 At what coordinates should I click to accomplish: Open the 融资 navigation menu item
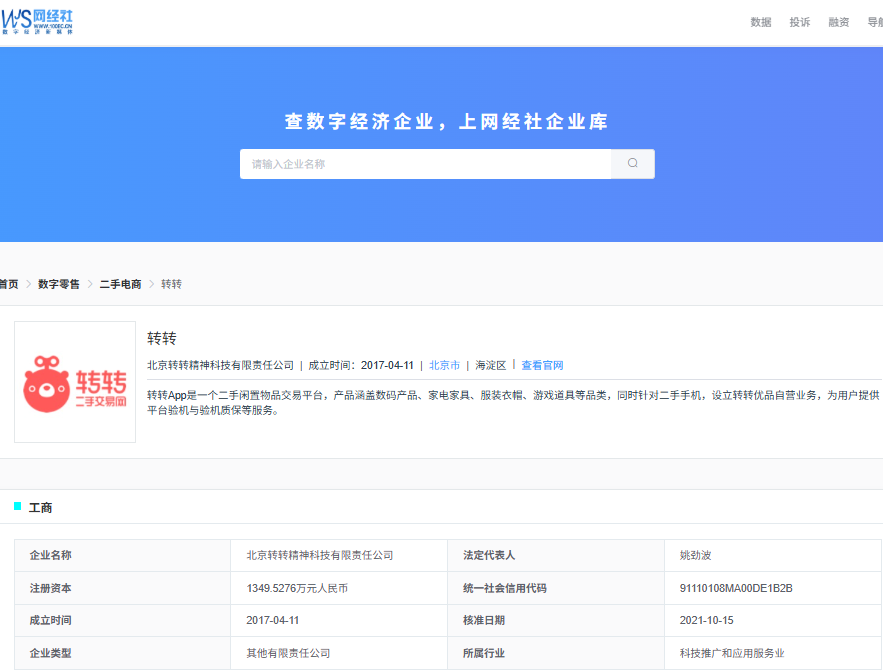[x=839, y=23]
